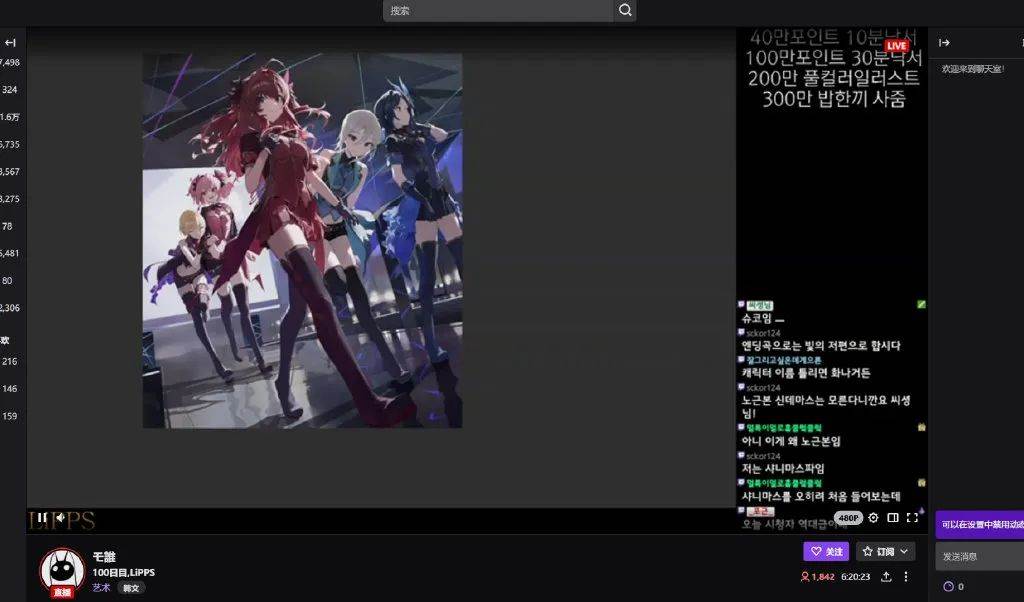Collapse the chat panel with arrow icon
This screenshot has width=1024, height=602.
click(x=944, y=43)
